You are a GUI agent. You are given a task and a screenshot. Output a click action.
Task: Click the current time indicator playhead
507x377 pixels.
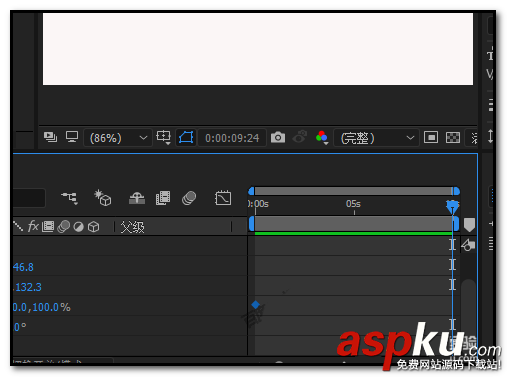[x=452, y=207]
